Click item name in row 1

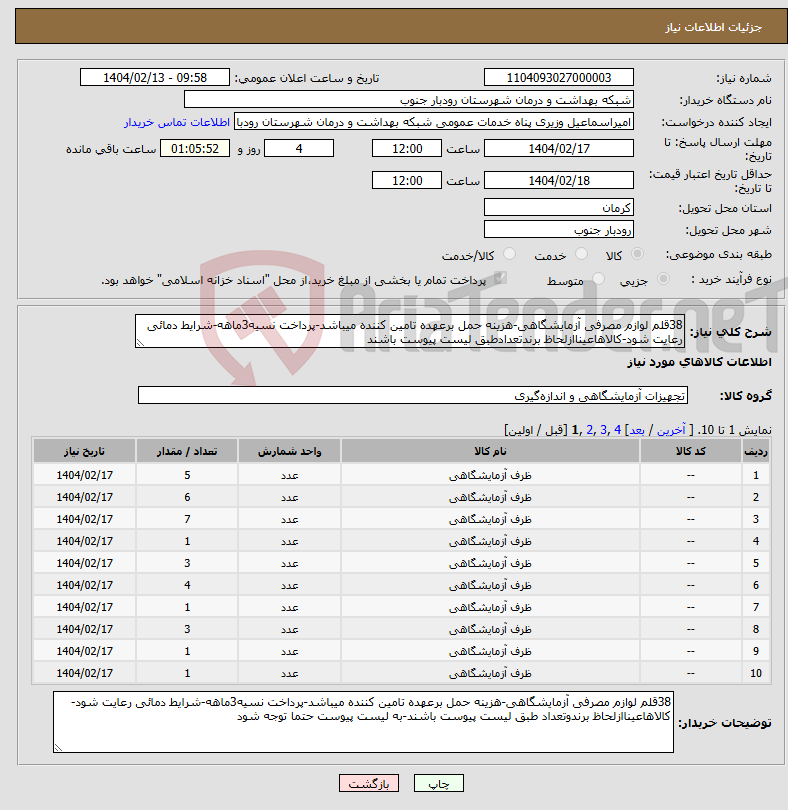(490, 475)
